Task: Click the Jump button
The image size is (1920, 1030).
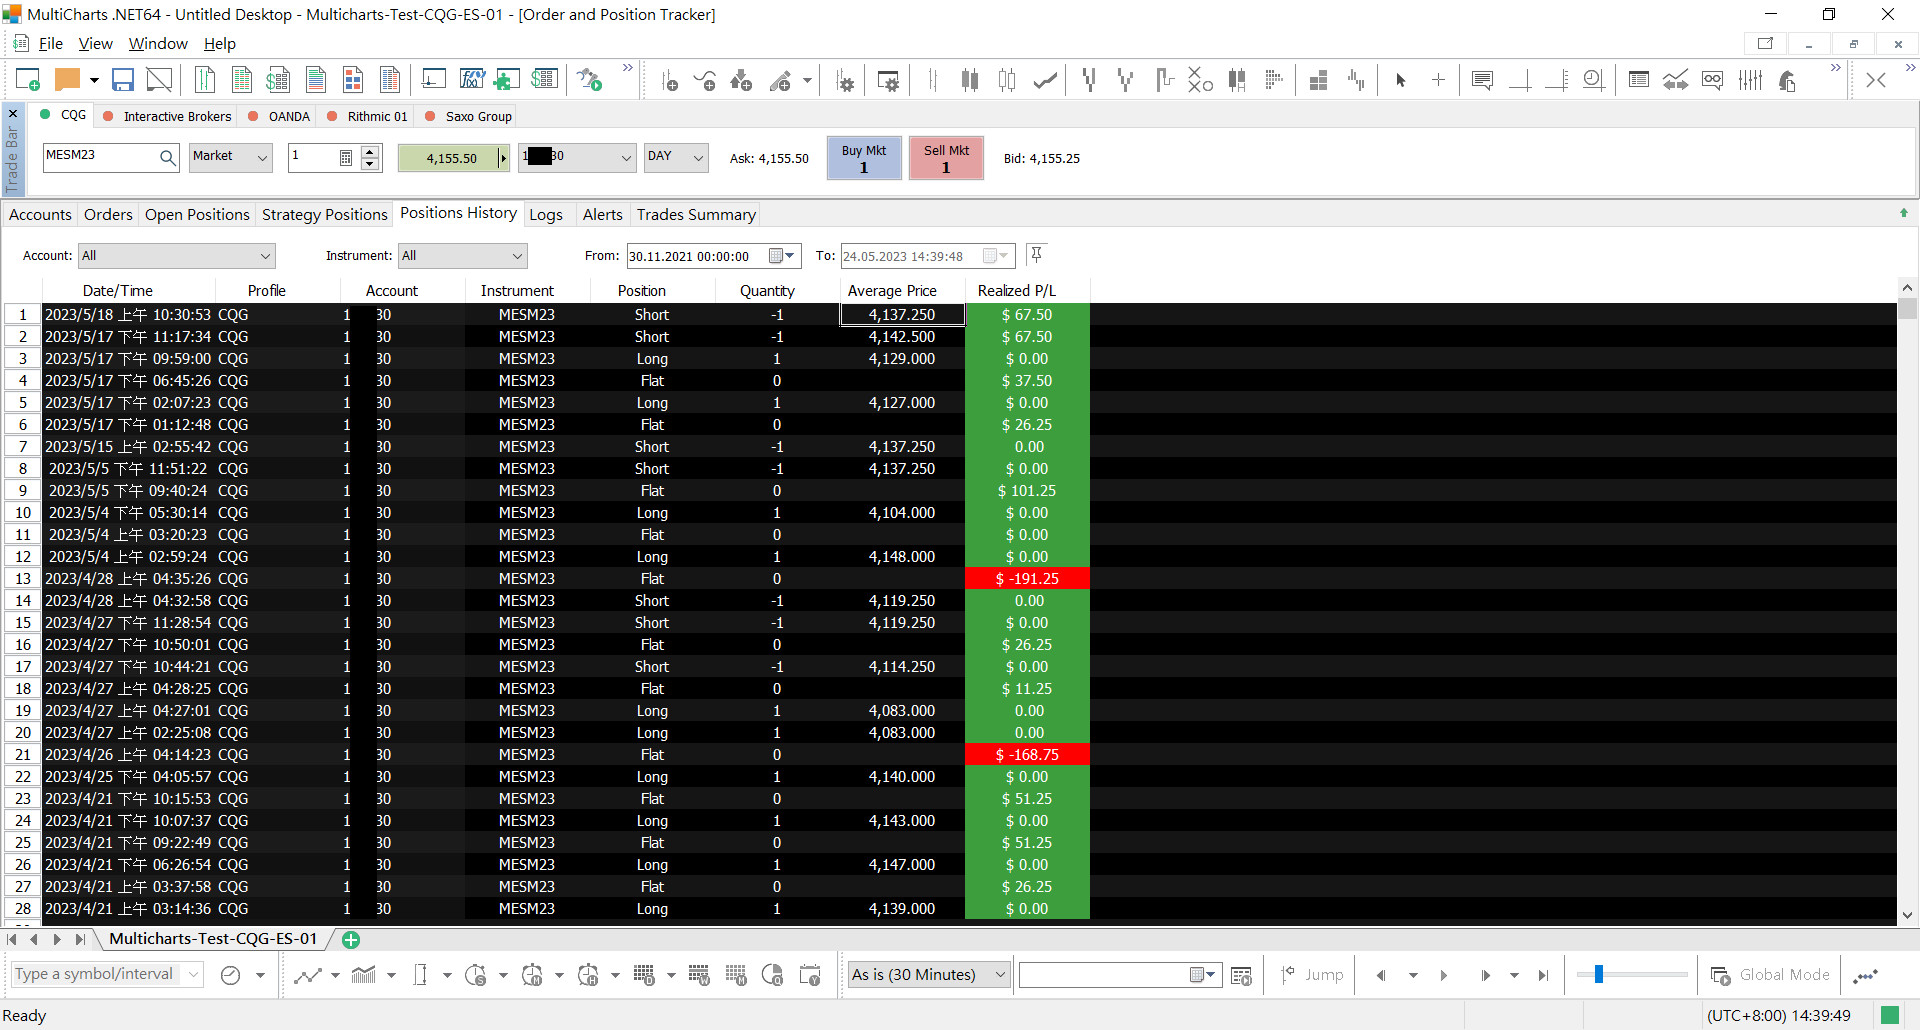Action: tap(1313, 975)
